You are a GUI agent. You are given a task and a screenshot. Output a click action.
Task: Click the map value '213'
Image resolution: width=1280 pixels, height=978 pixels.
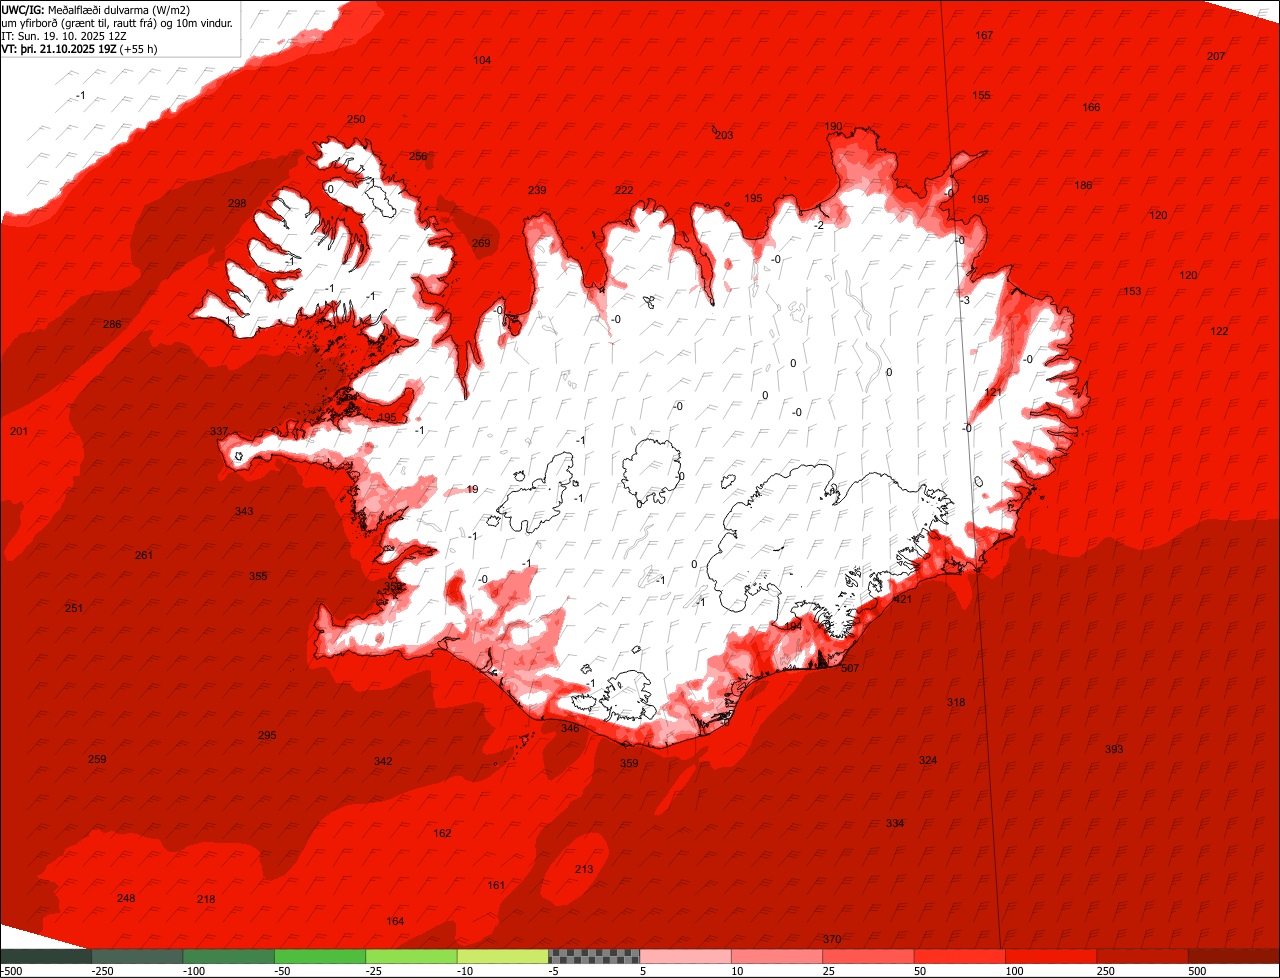coord(584,869)
